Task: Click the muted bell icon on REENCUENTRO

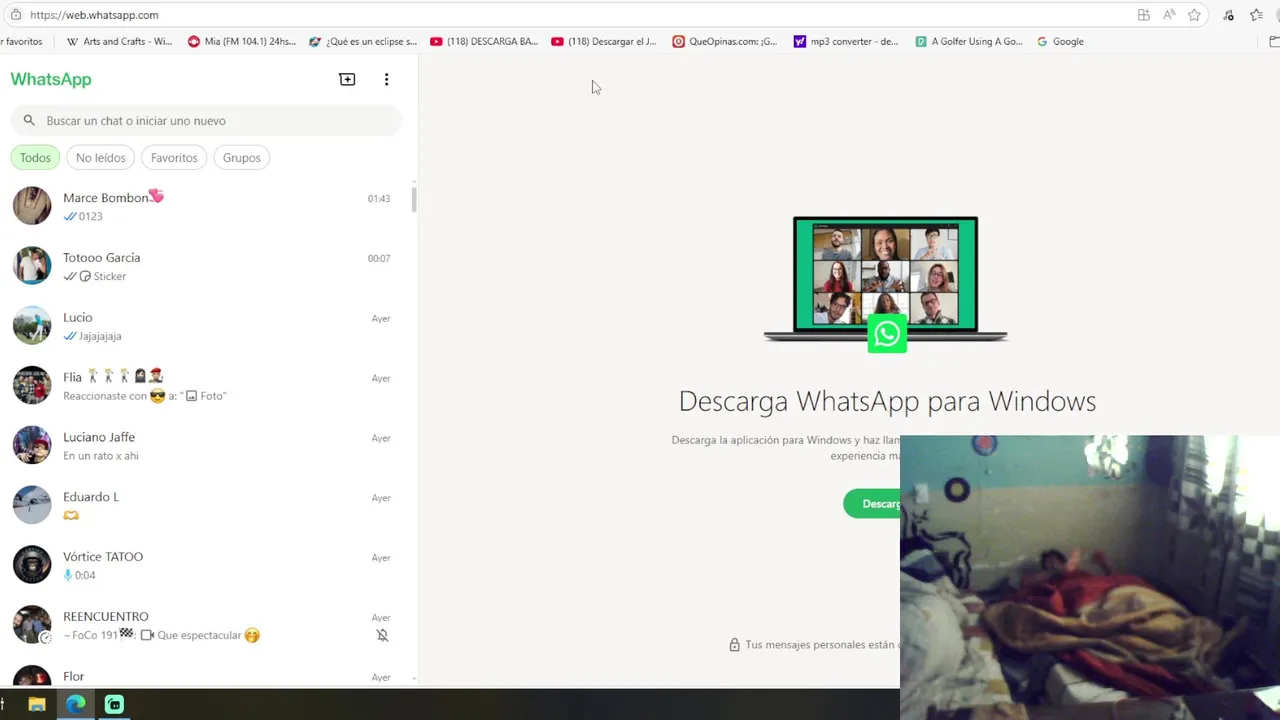Action: 382,635
